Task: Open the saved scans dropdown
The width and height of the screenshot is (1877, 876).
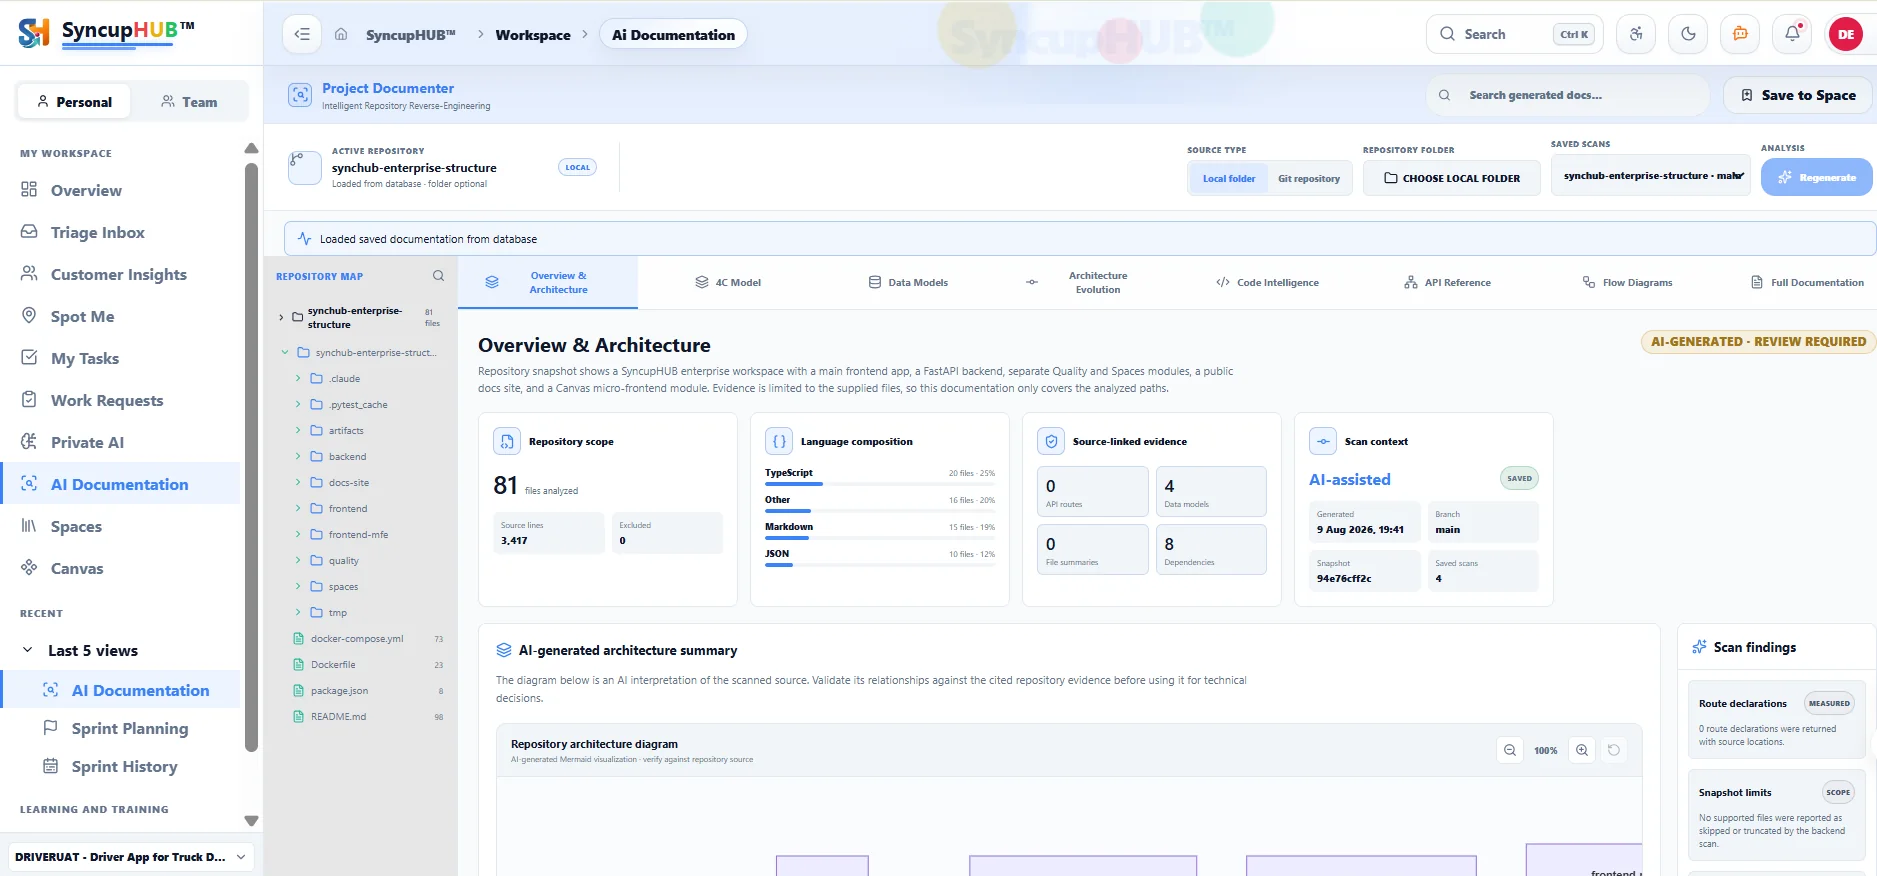Action: [1651, 175]
